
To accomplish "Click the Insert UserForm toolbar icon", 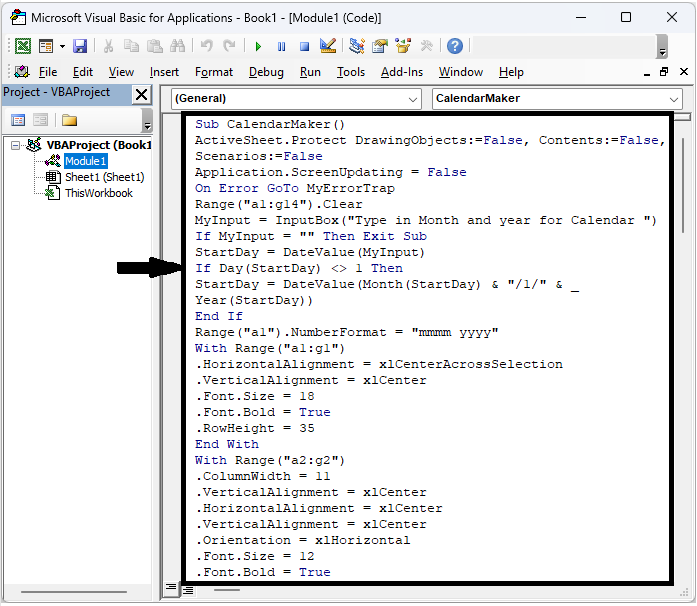I will pyautogui.click(x=45, y=46).
